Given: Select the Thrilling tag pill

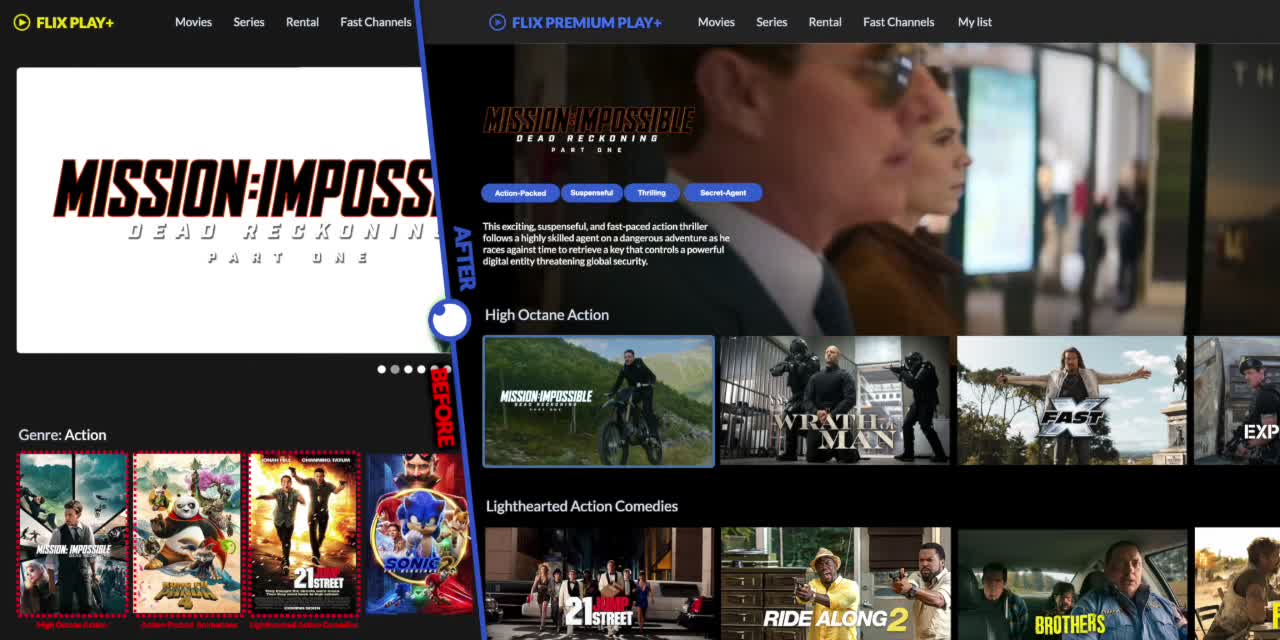Looking at the screenshot, I should point(652,193).
